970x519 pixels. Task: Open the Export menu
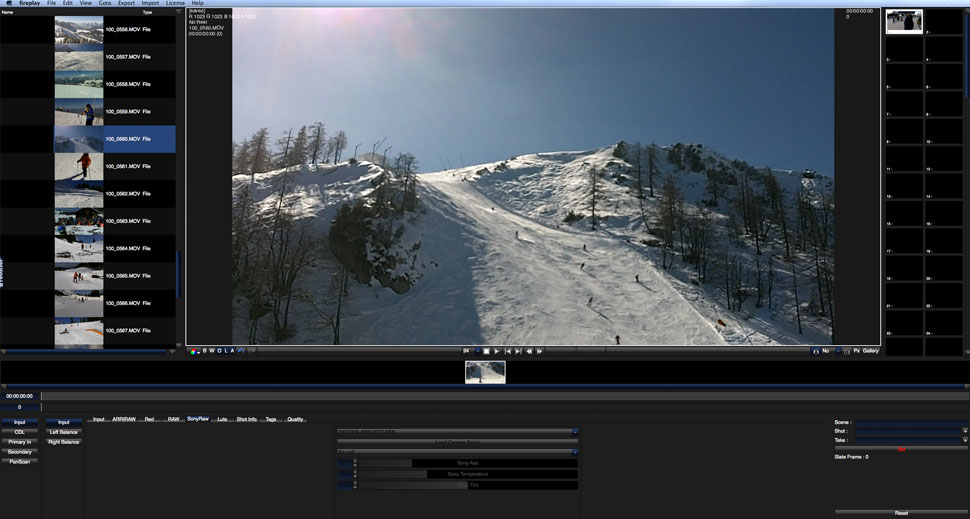126,3
